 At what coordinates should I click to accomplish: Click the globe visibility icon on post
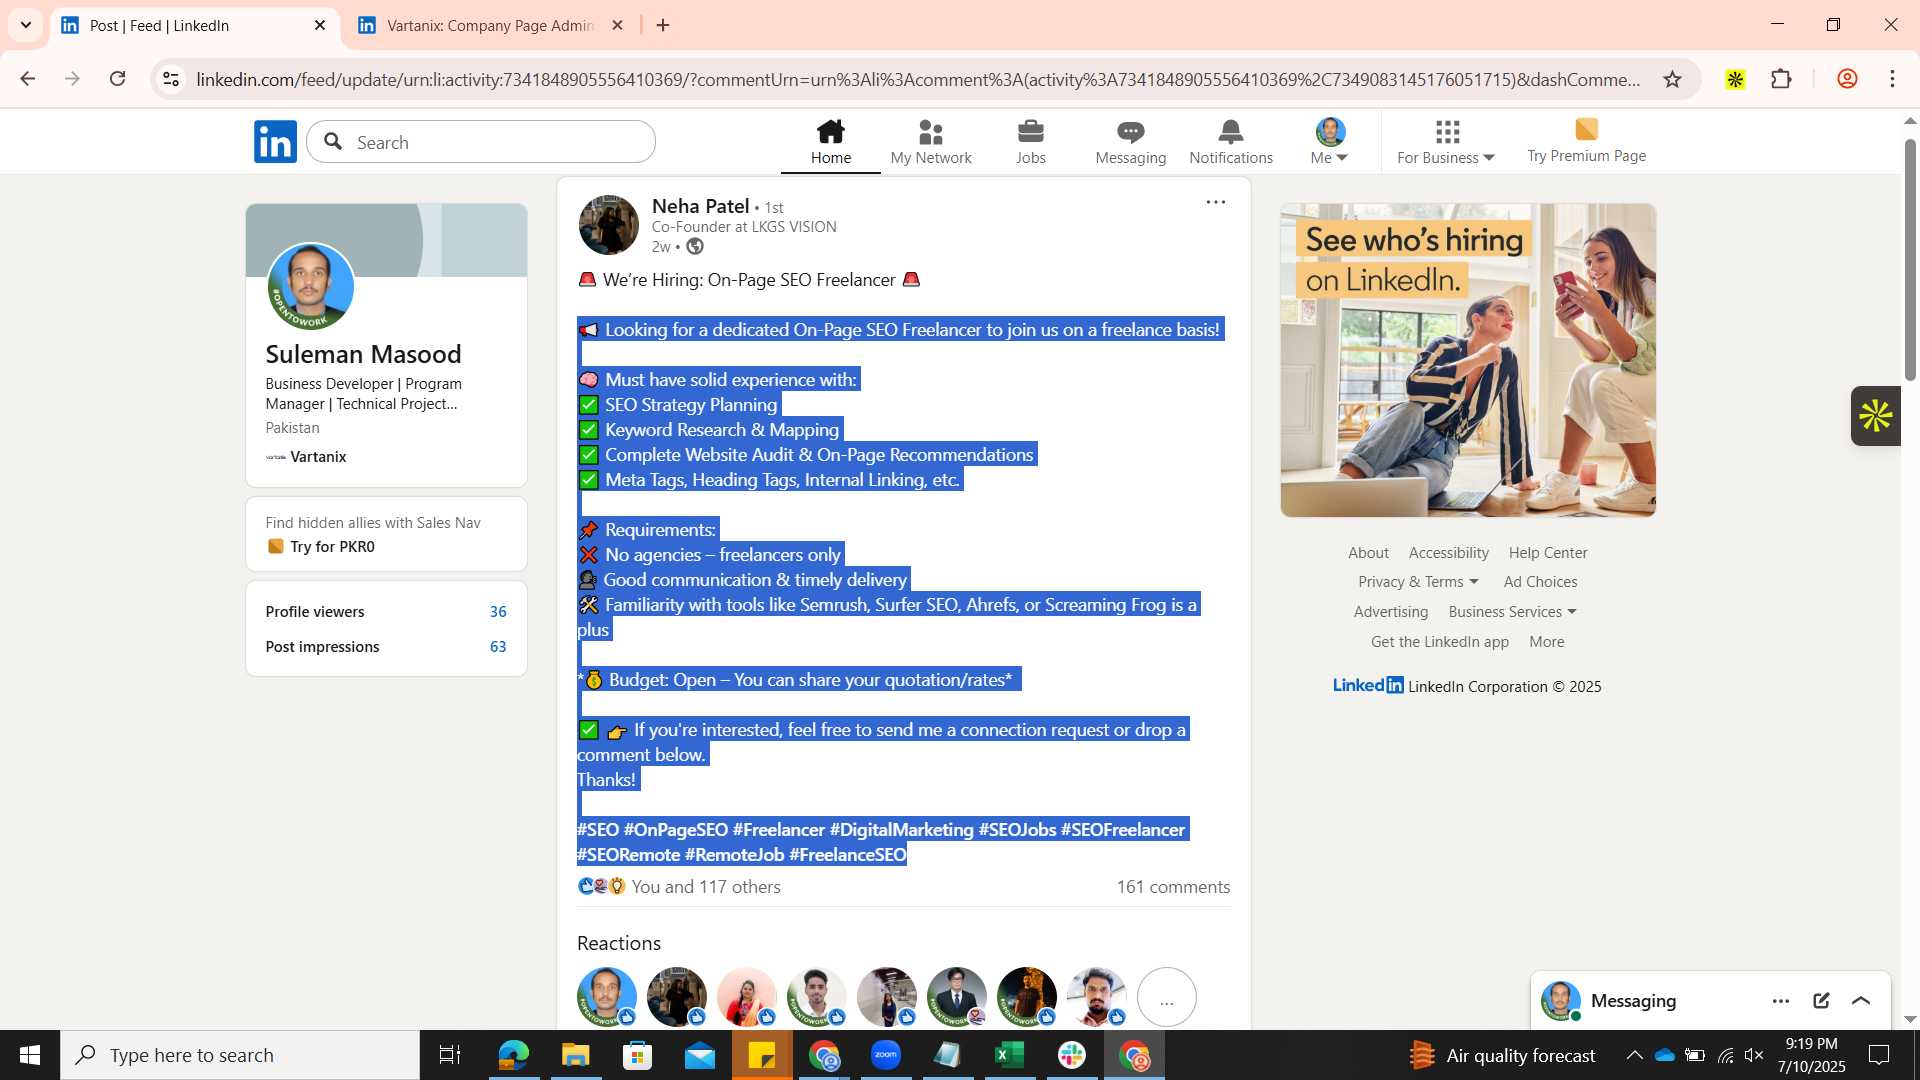click(x=695, y=247)
